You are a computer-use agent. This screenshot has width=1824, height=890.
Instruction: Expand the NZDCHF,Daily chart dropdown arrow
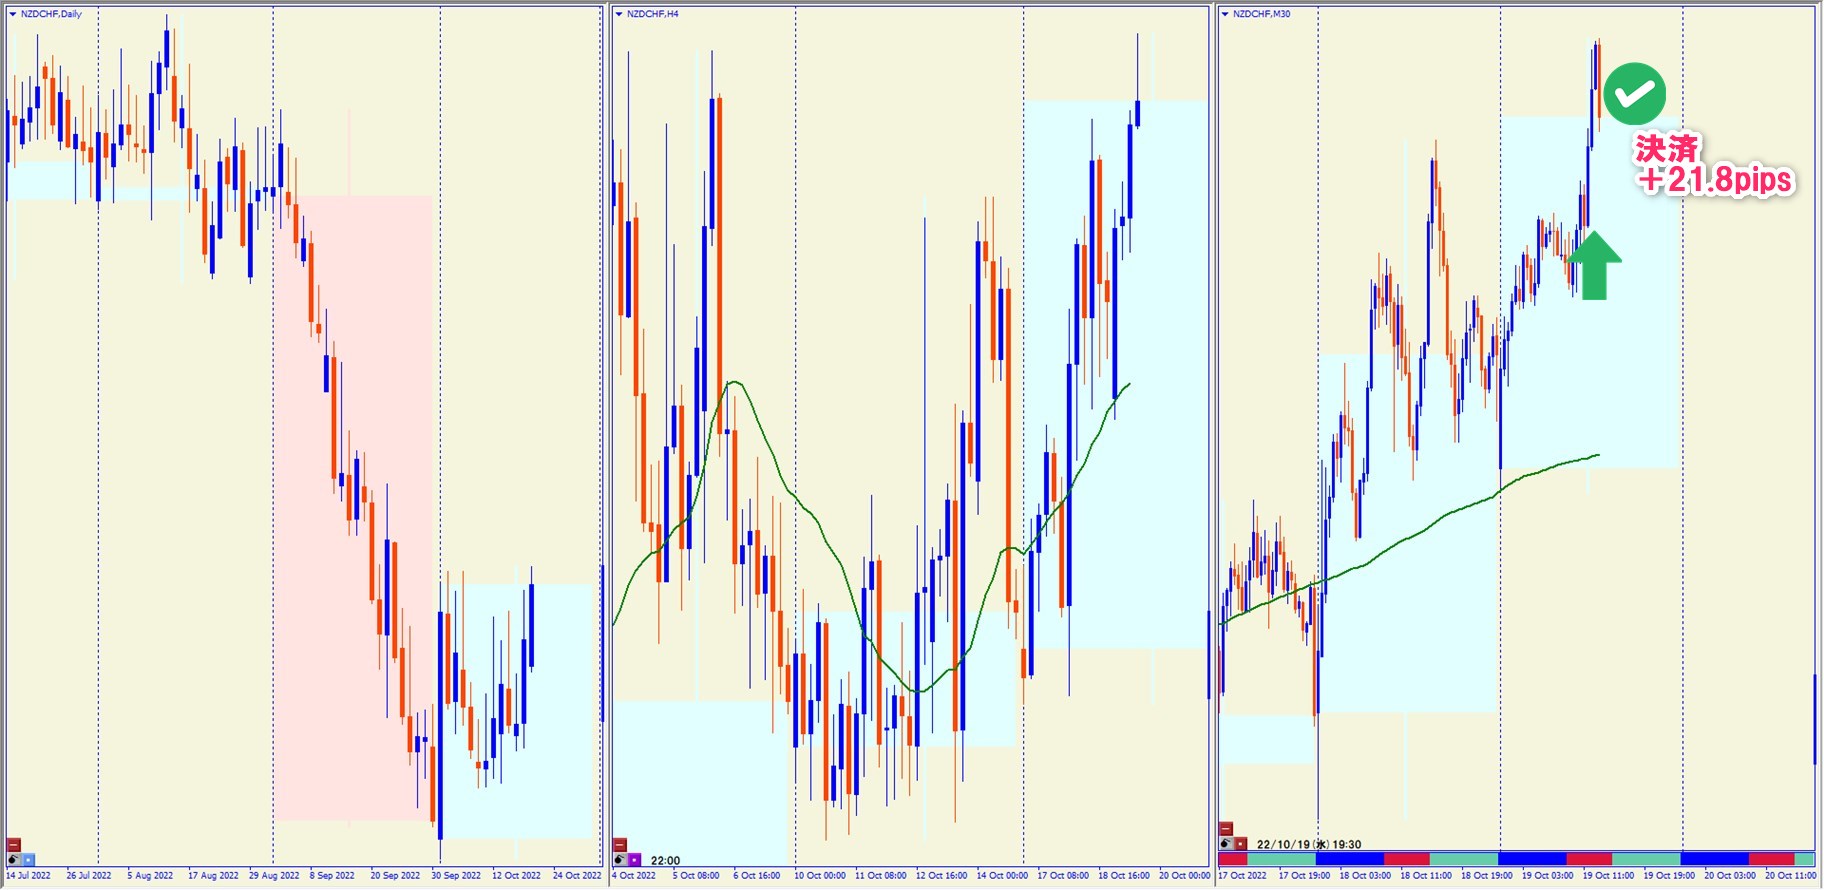point(13,14)
